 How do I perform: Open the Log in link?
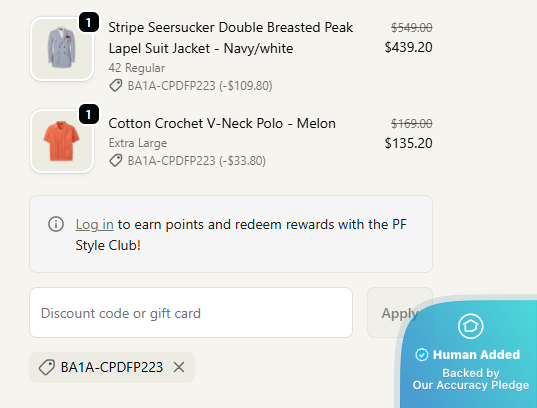point(95,224)
